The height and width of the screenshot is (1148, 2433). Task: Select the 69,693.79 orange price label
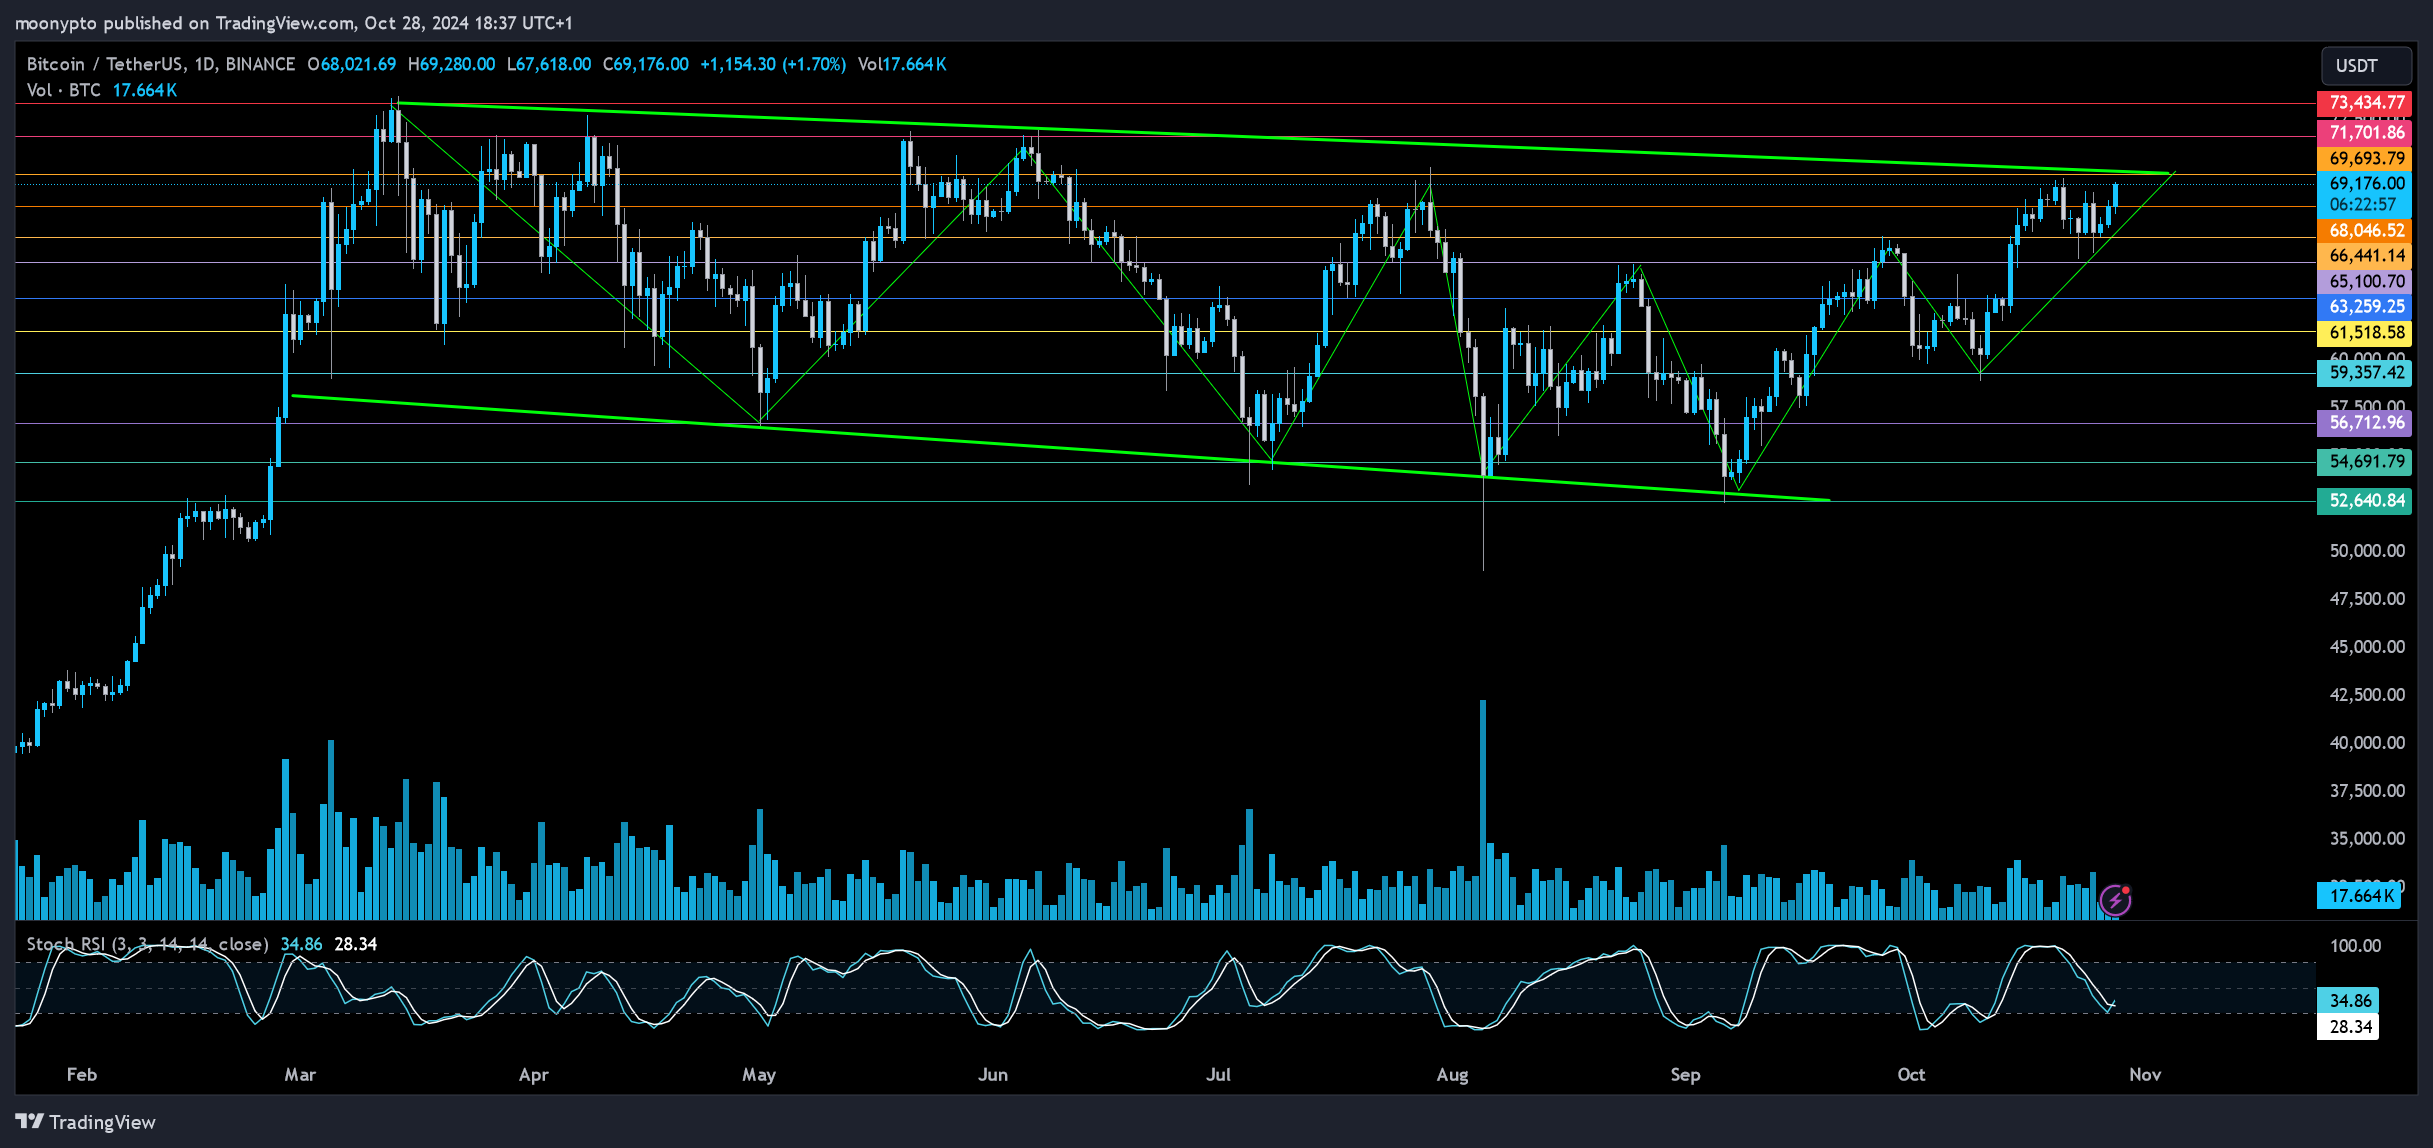2365,159
